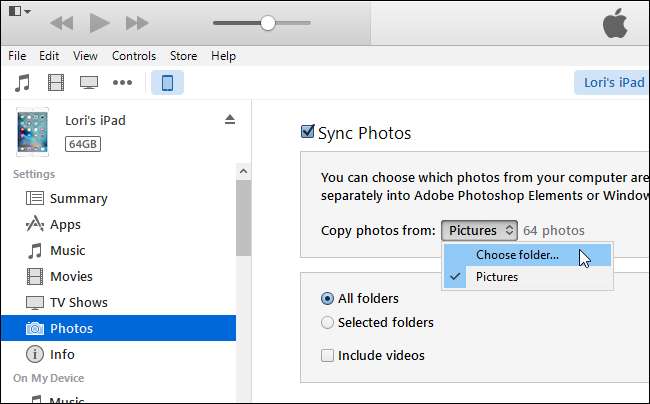Eject Lori's iPad
Image resolution: width=650 pixels, height=404 pixels.
click(x=229, y=119)
